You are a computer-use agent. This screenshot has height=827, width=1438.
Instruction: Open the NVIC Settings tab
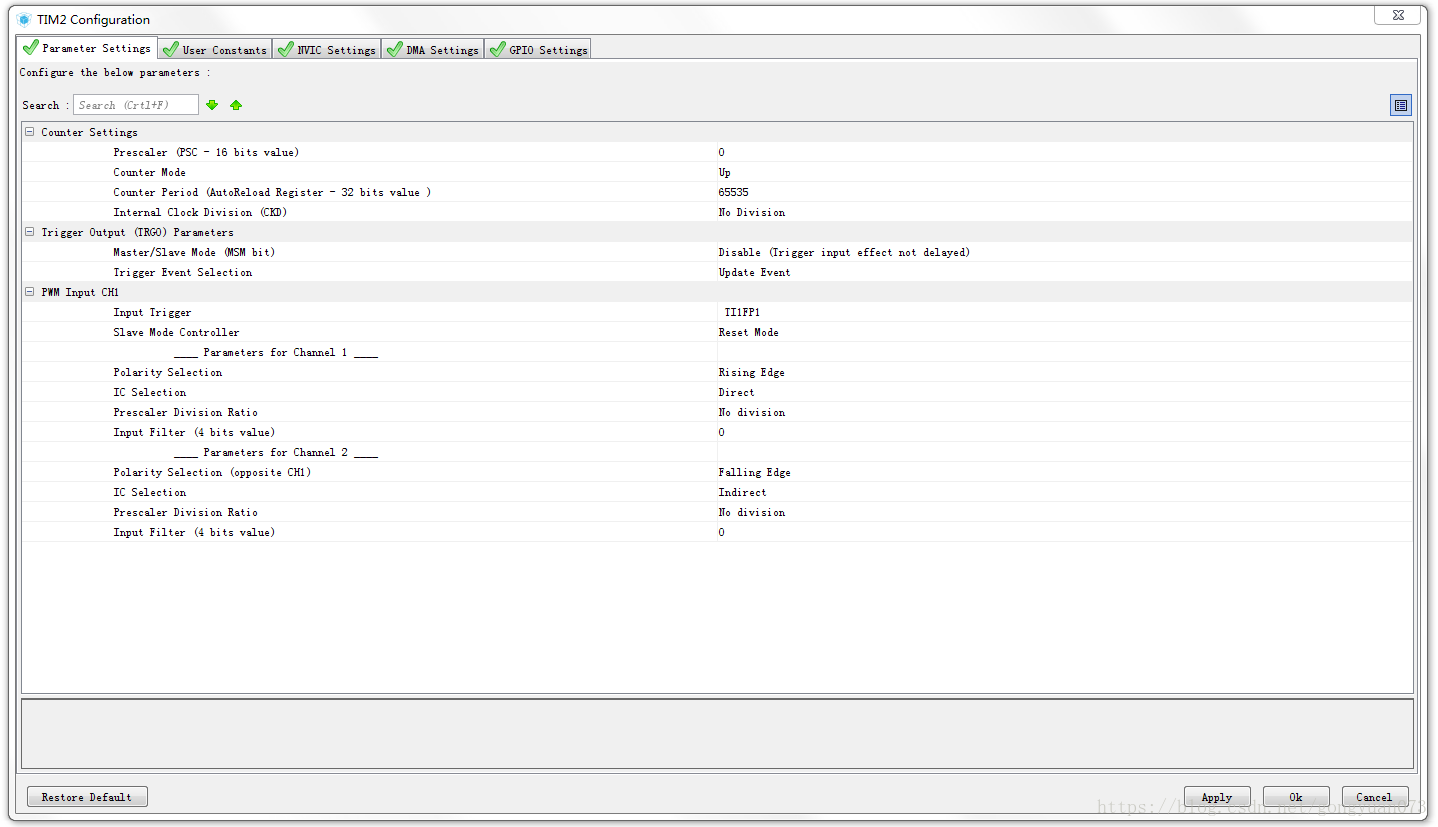[x=327, y=49]
